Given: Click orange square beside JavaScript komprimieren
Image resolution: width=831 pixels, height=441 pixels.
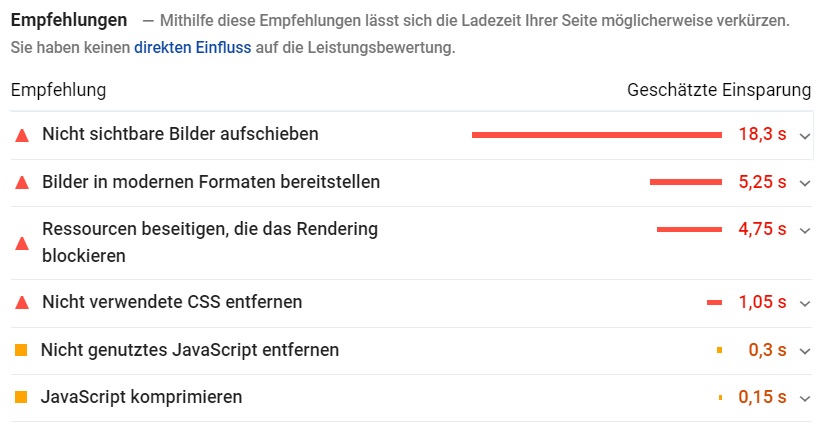Looking at the screenshot, I should 21,397.
